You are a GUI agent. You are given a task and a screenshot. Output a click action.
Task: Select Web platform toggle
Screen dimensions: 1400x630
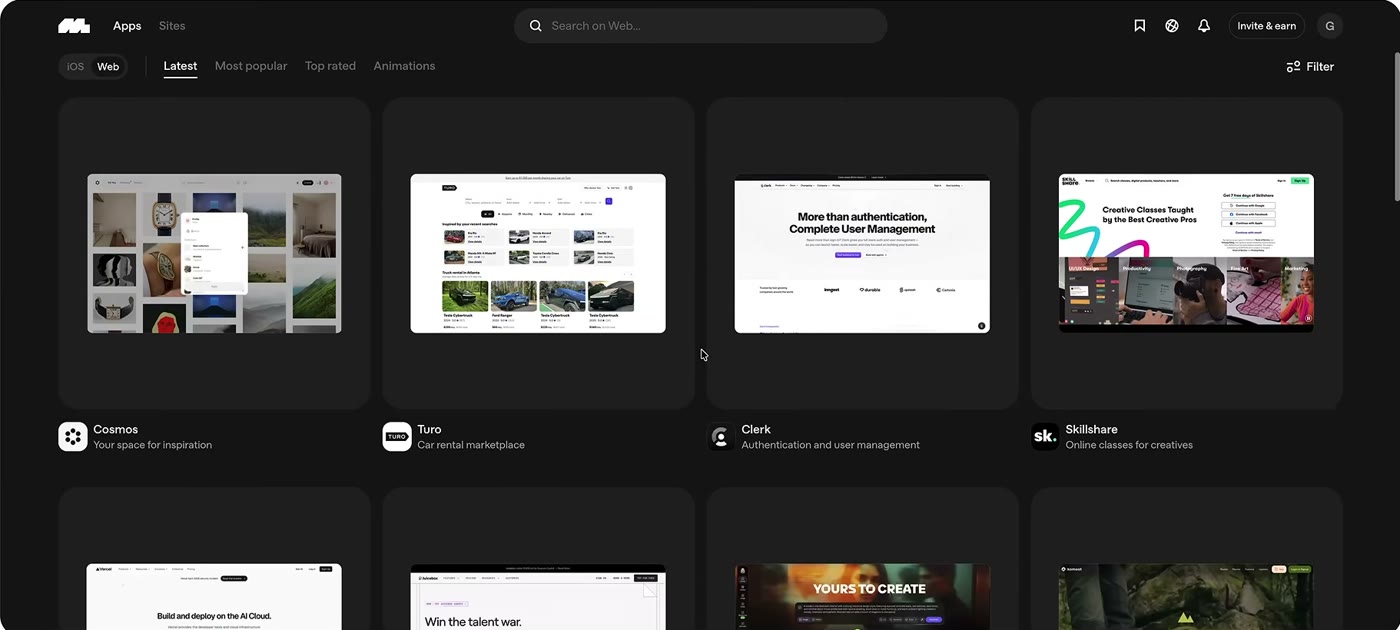(x=108, y=67)
